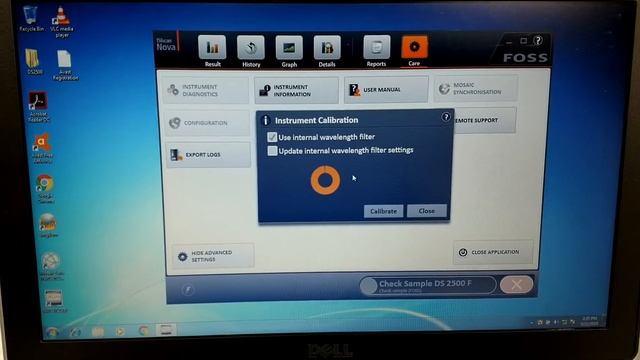Click the spinning orange progress ring
Image resolution: width=640 pixels, height=360 pixels.
pos(325,180)
